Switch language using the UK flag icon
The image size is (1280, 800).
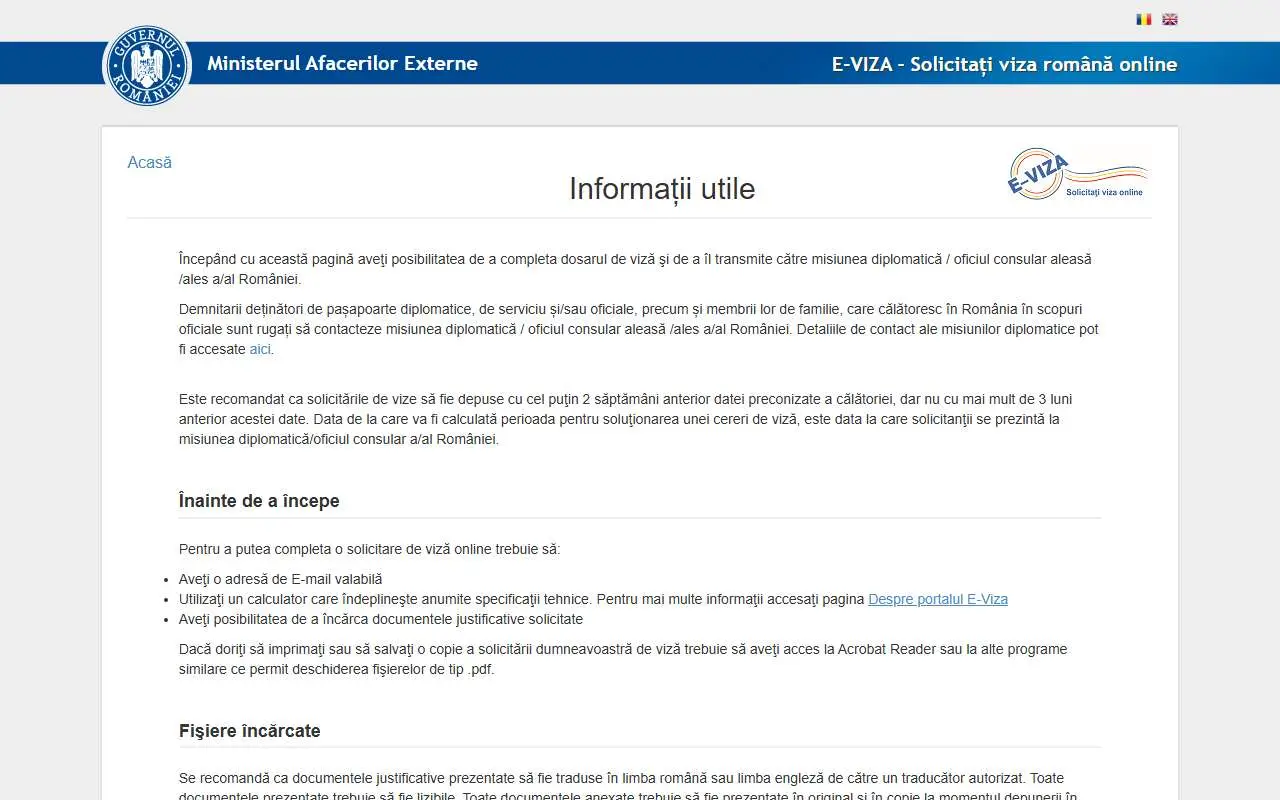tap(1170, 19)
